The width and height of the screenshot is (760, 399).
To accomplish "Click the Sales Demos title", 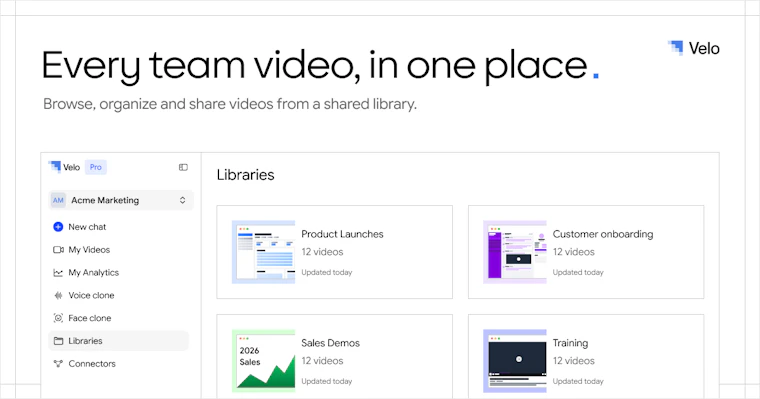I will click(331, 343).
